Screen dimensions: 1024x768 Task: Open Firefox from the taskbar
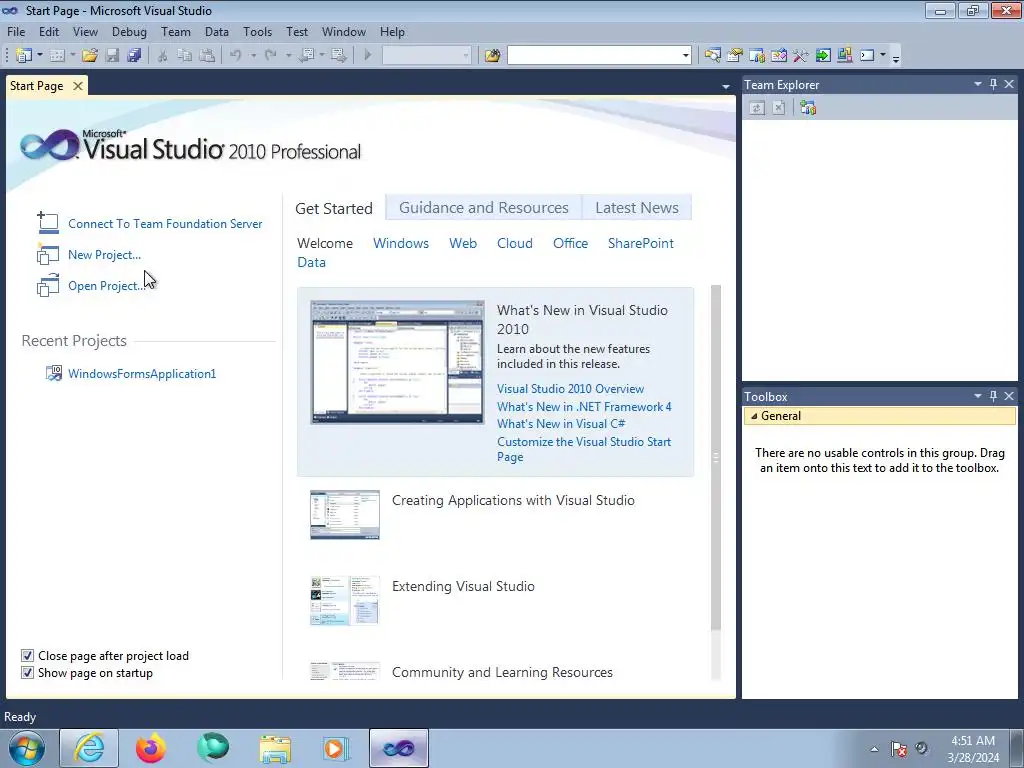pos(151,748)
